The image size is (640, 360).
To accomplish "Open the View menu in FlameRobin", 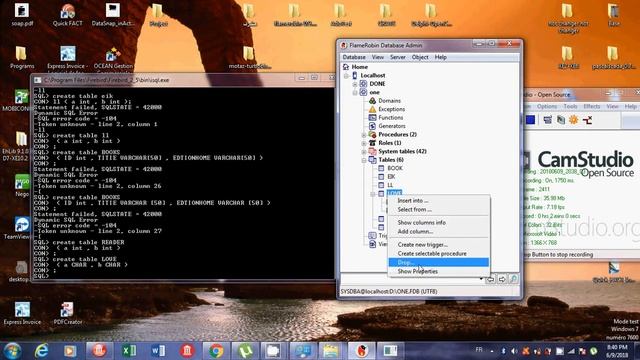I will click(378, 57).
